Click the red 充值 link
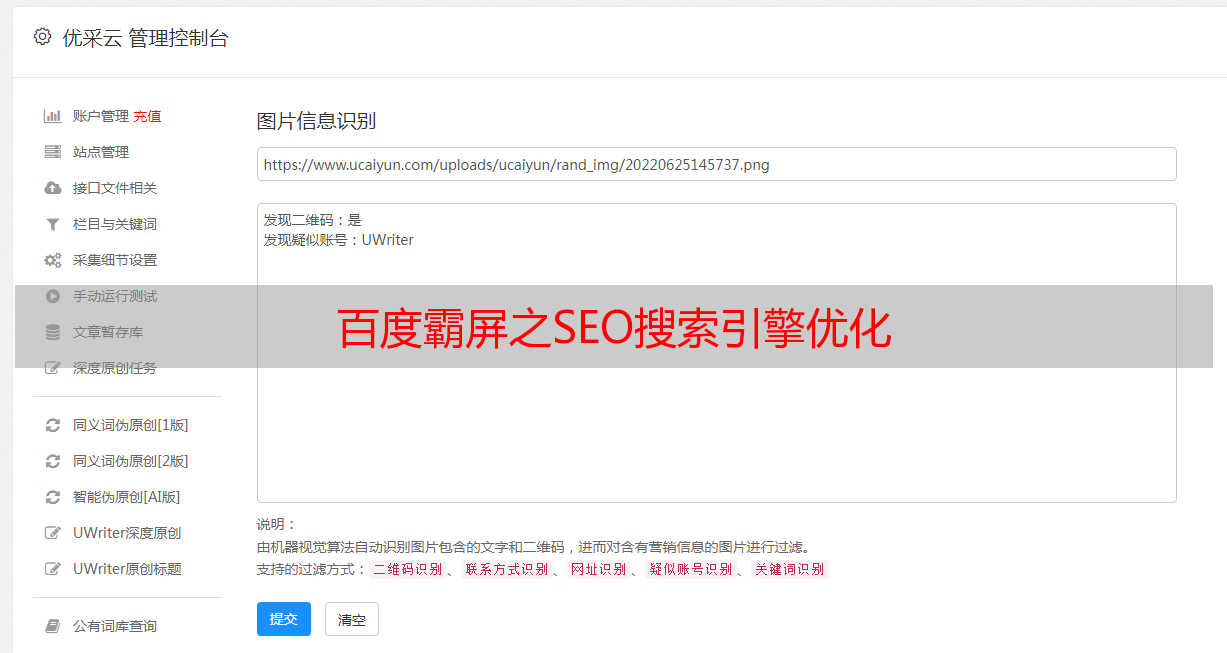The height and width of the screenshot is (653, 1227). [x=147, y=116]
